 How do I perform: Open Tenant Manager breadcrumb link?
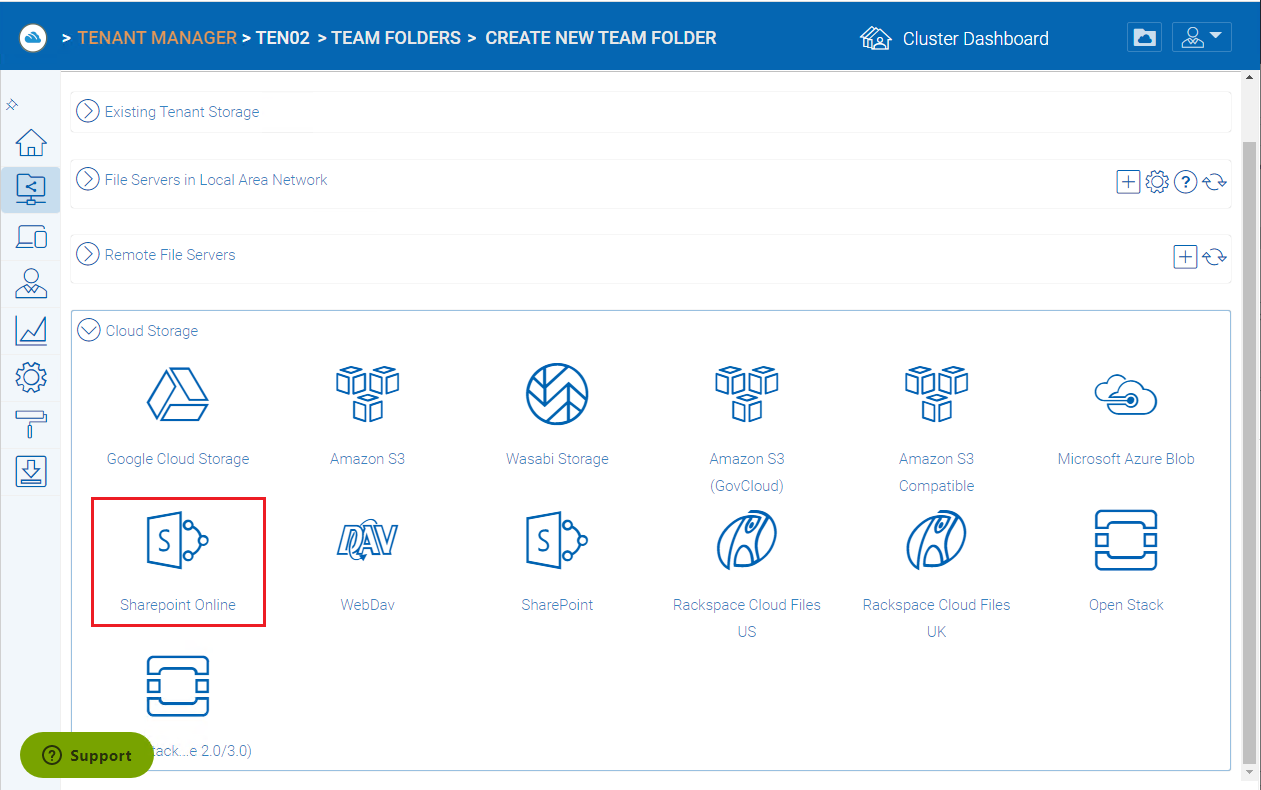click(x=157, y=38)
